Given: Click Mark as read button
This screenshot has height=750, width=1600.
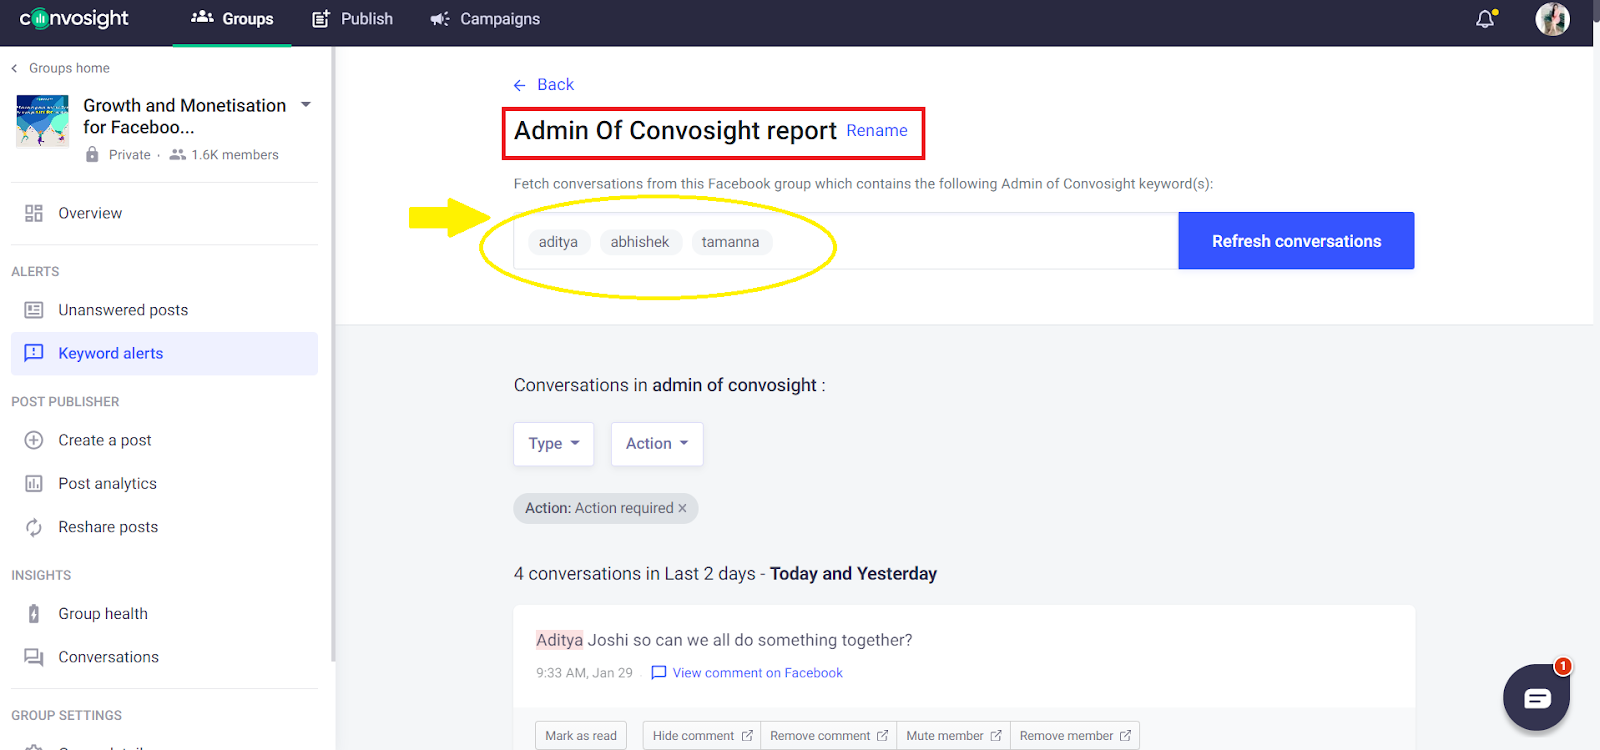Looking at the screenshot, I should click(581, 736).
